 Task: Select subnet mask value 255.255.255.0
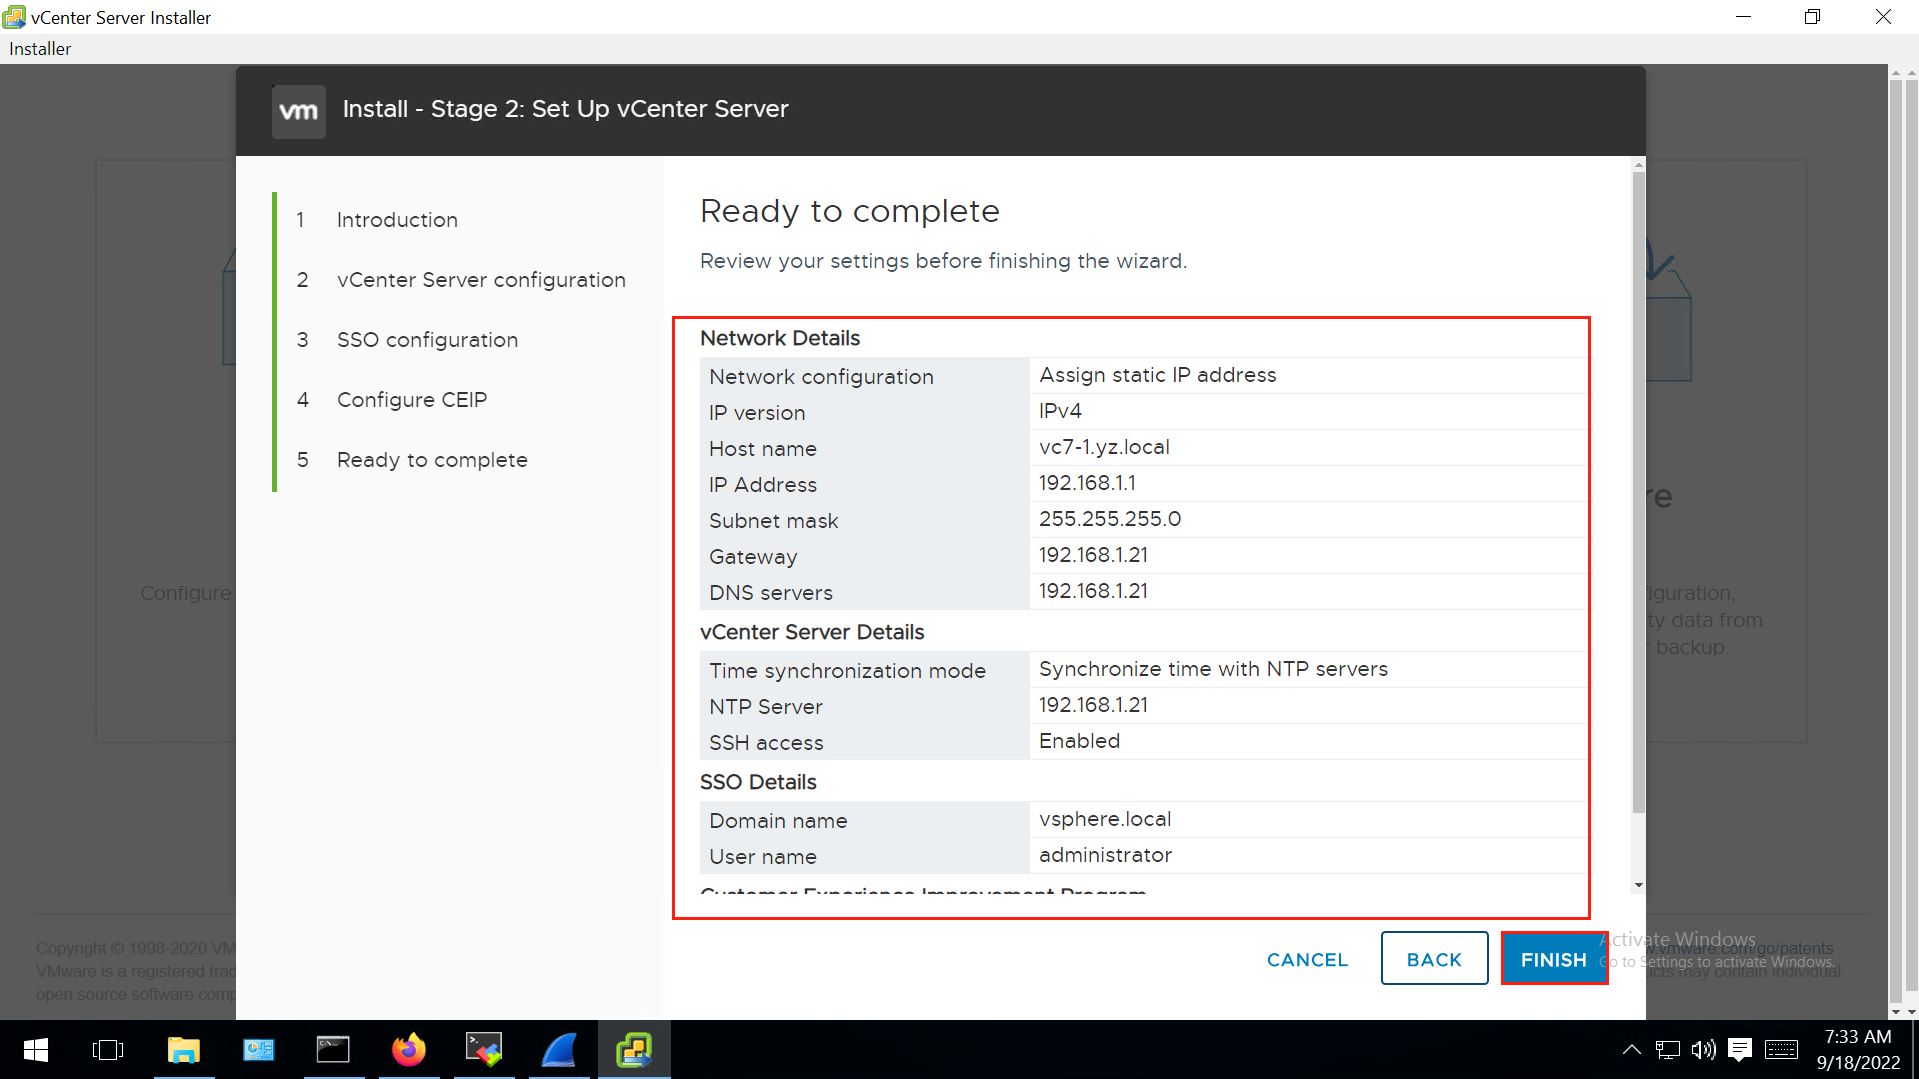click(1110, 519)
